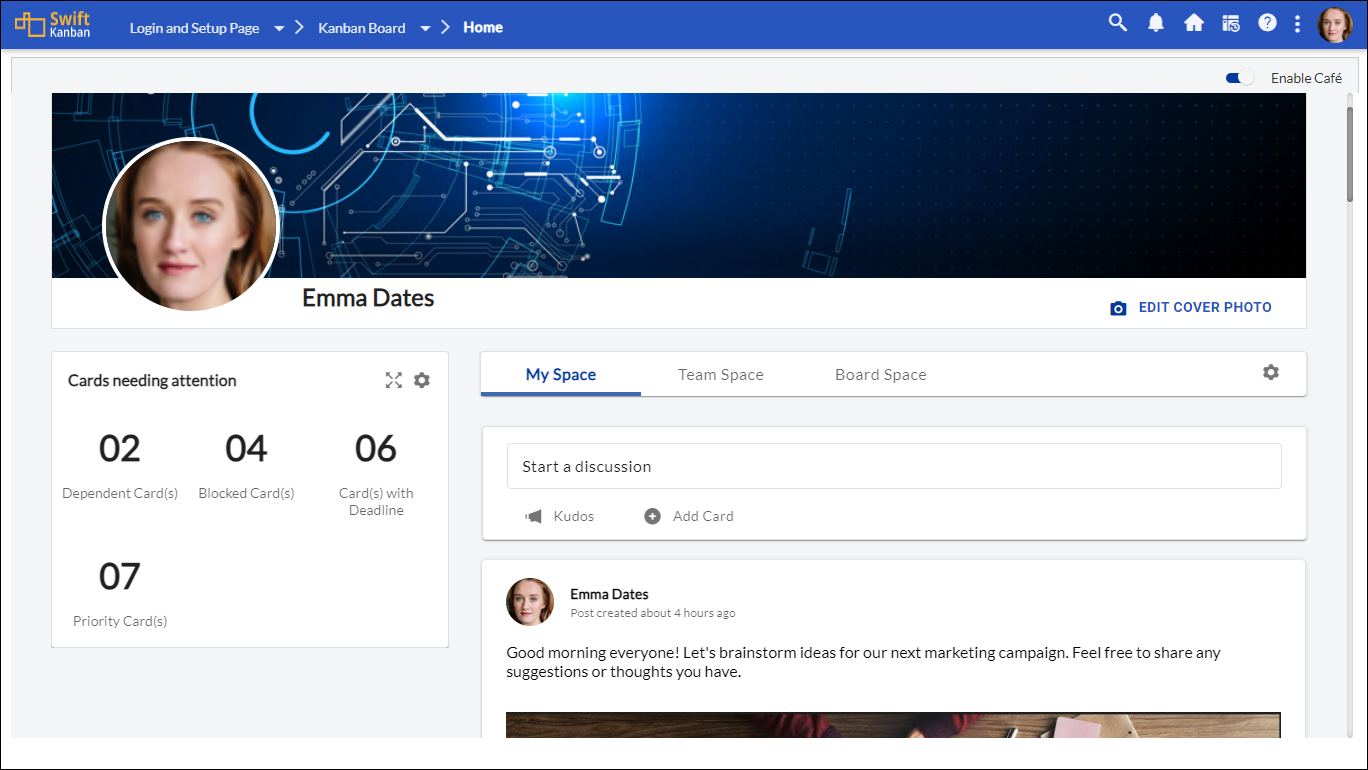Expand the Login and Setup Page dropdown
Viewport: 1368px width, 770px height.
tap(279, 28)
